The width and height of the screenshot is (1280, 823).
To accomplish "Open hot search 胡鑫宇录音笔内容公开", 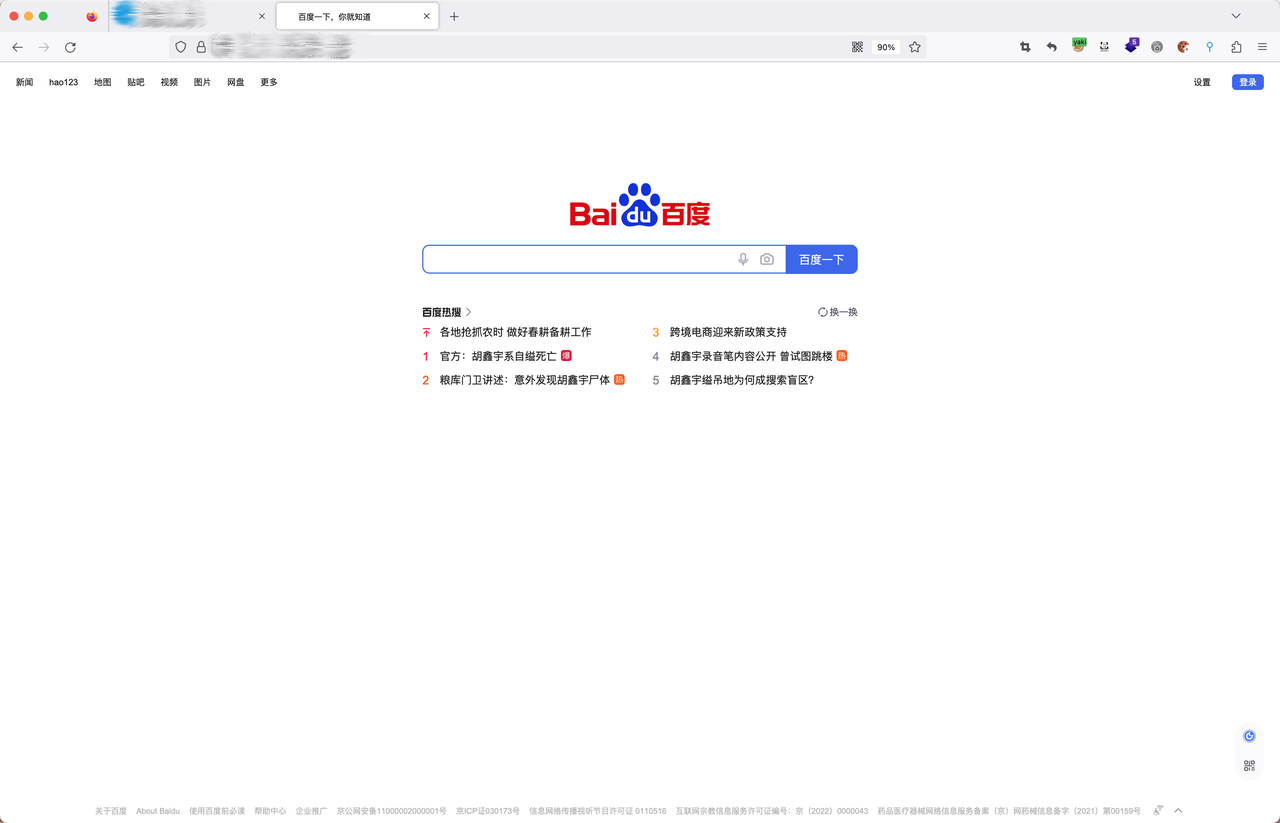I will coord(751,356).
